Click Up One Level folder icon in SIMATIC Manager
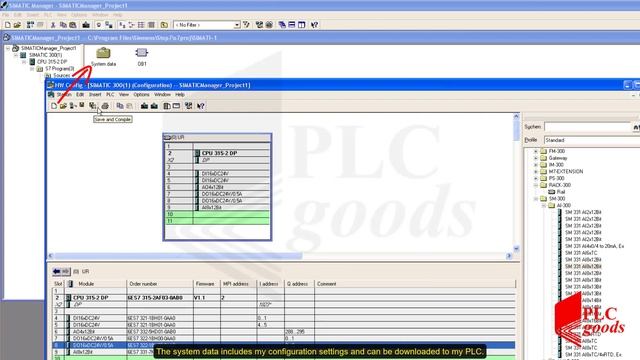Image resolution: width=640 pixels, height=360 pixels. [164, 25]
